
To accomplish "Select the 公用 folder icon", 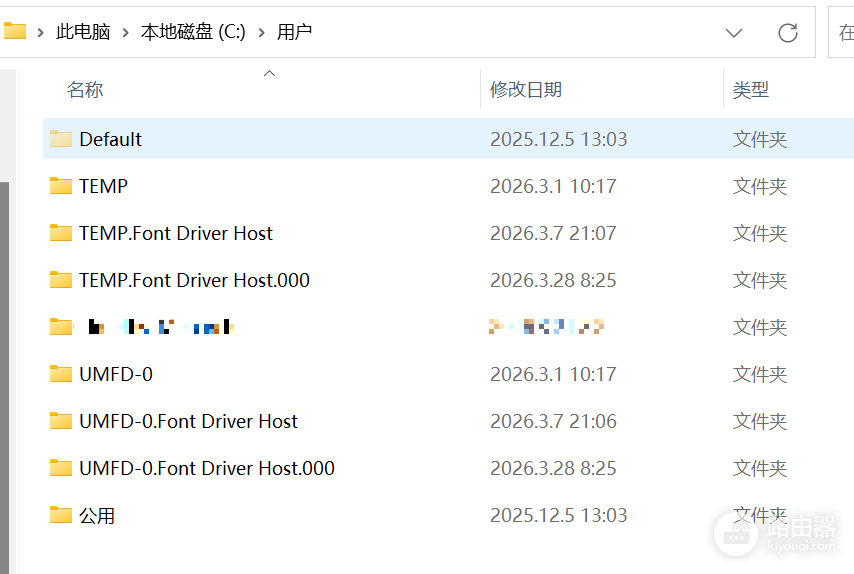I will (x=60, y=515).
